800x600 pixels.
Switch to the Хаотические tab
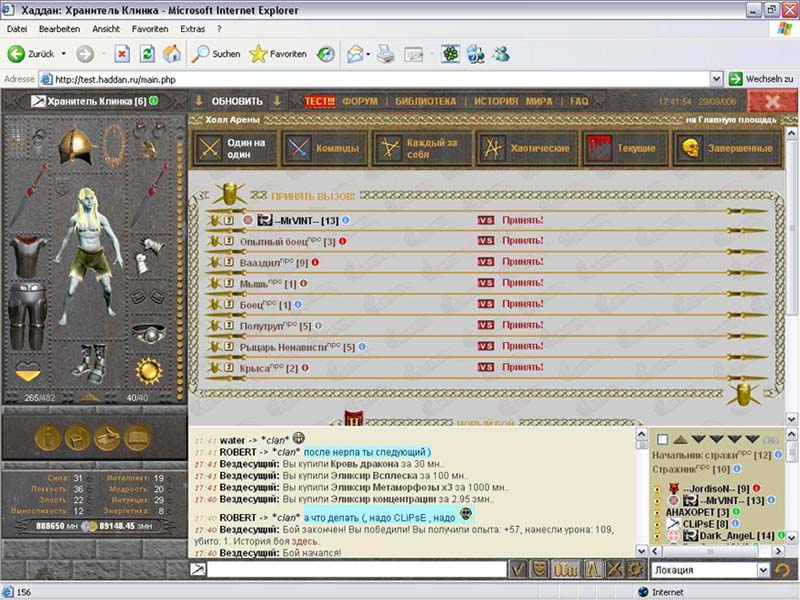tap(527, 148)
